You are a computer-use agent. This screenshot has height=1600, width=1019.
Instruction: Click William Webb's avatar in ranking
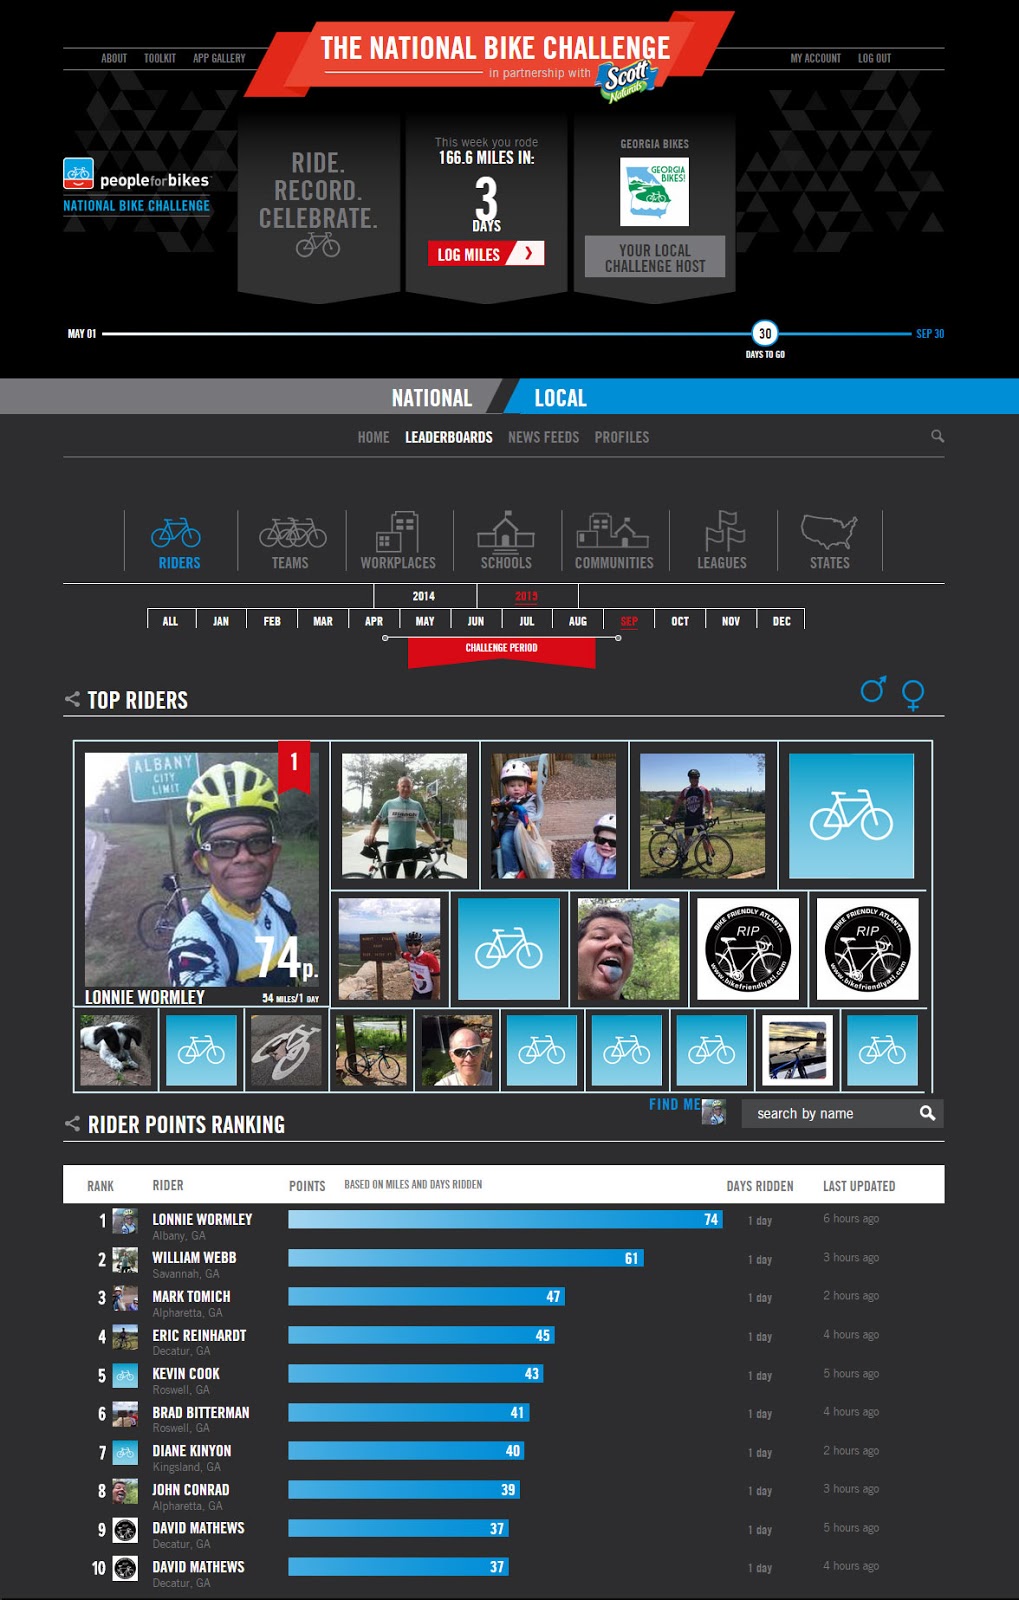pos(125,1260)
